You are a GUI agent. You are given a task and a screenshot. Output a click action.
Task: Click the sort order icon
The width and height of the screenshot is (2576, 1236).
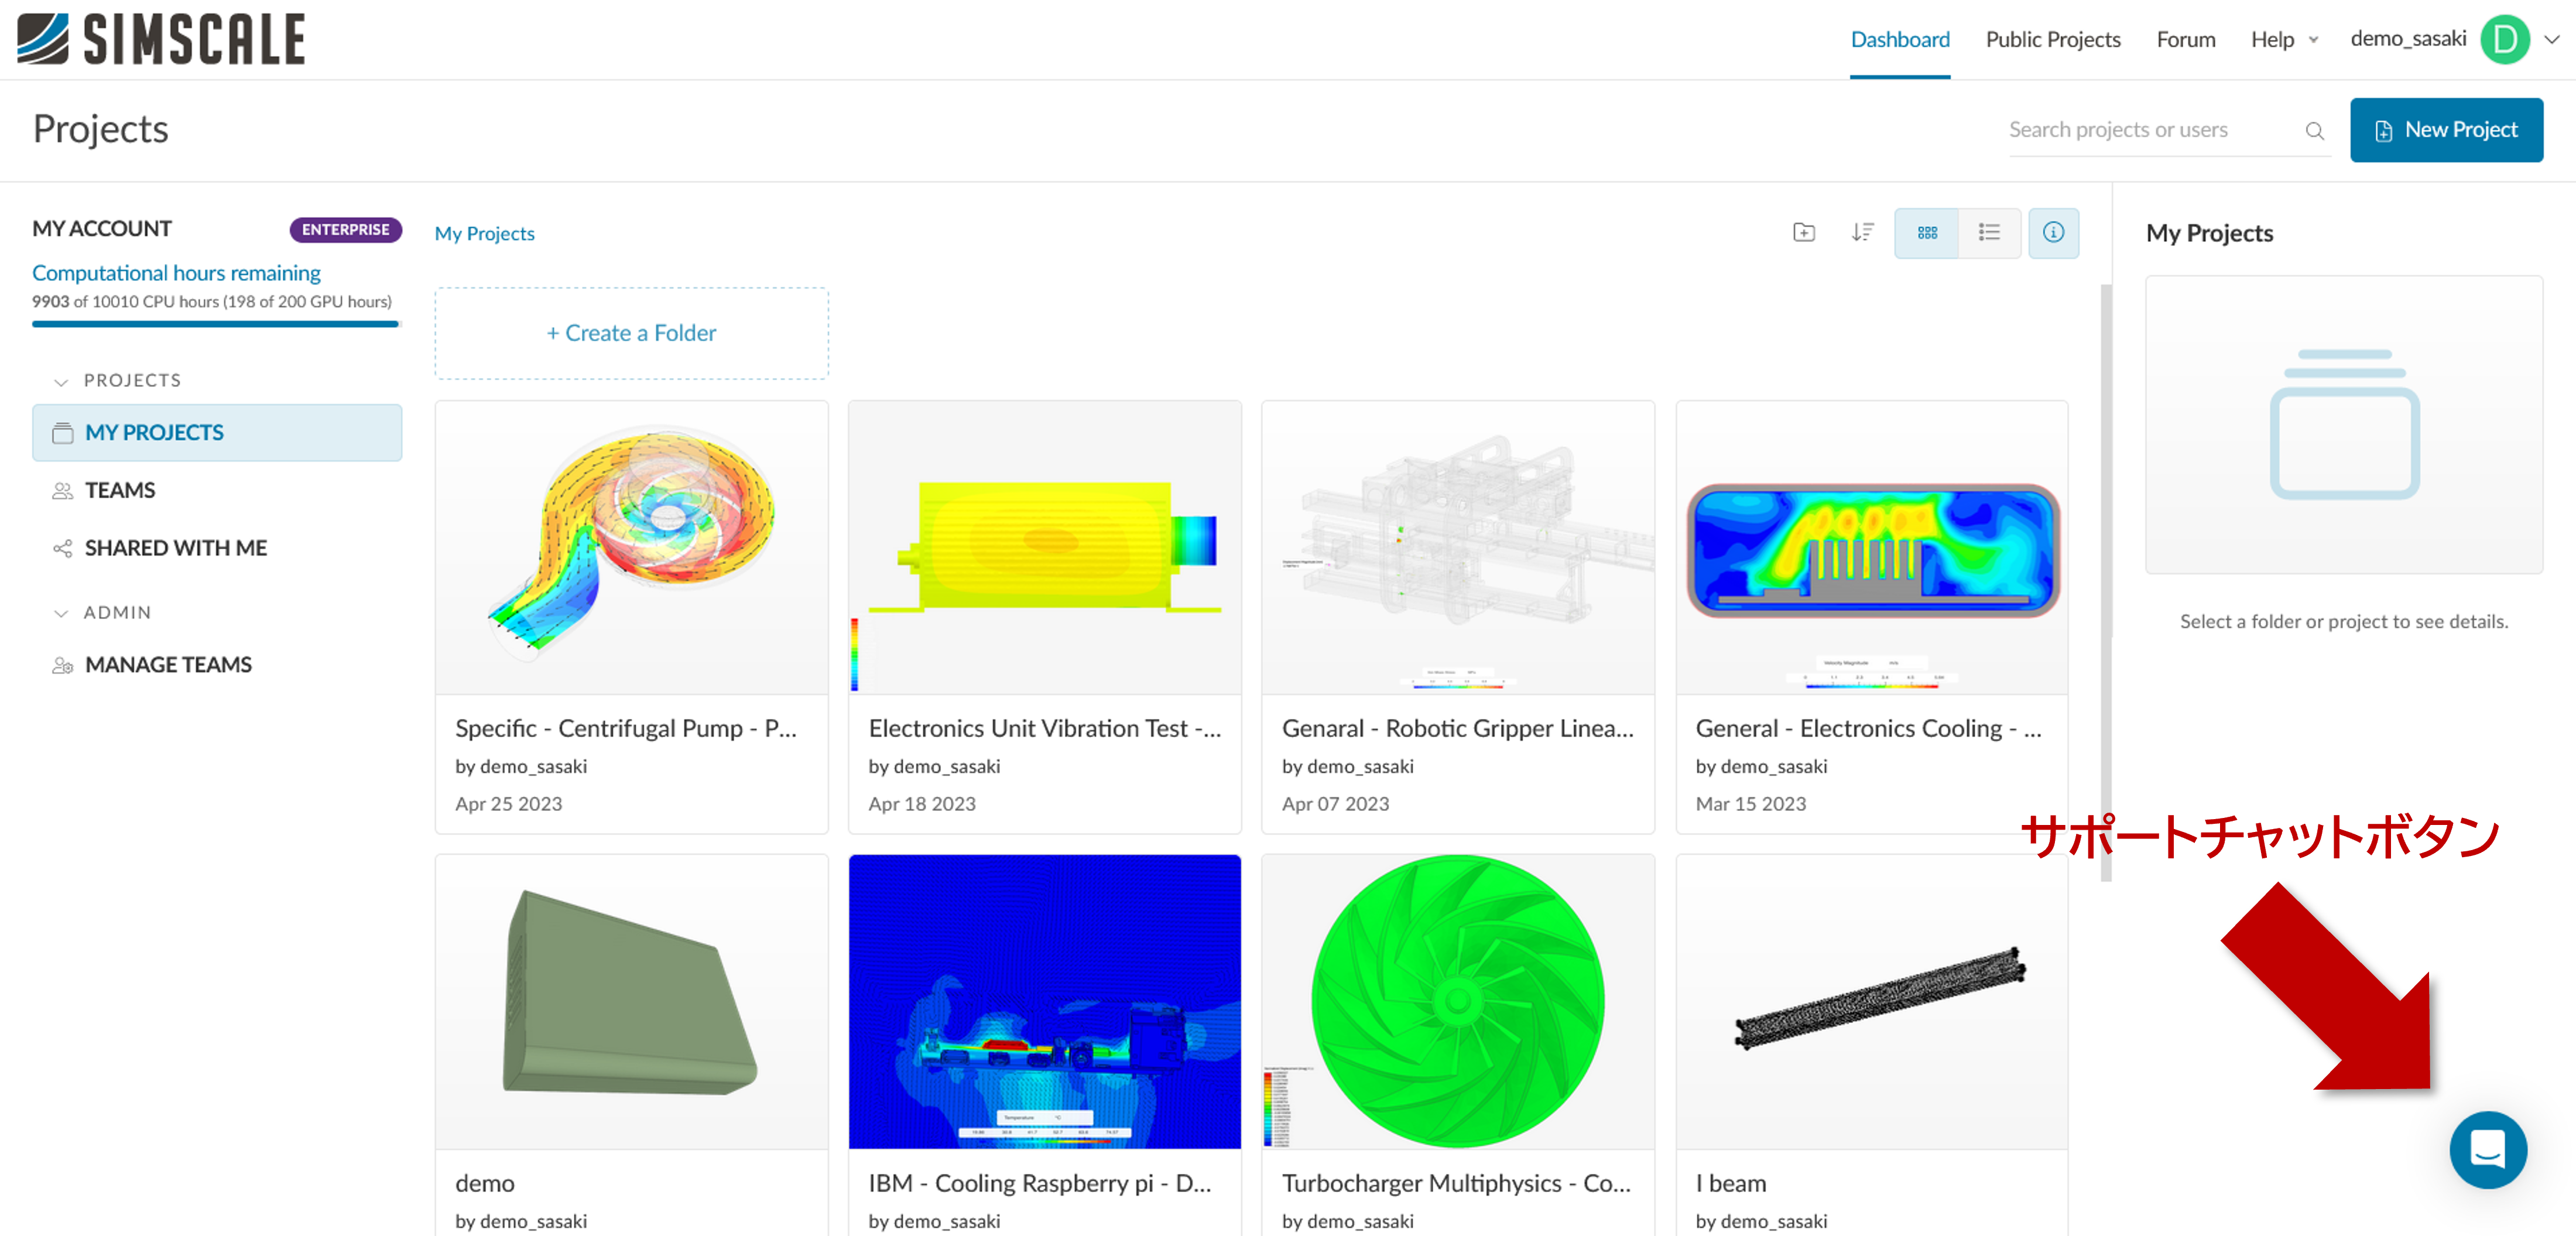coord(1862,232)
